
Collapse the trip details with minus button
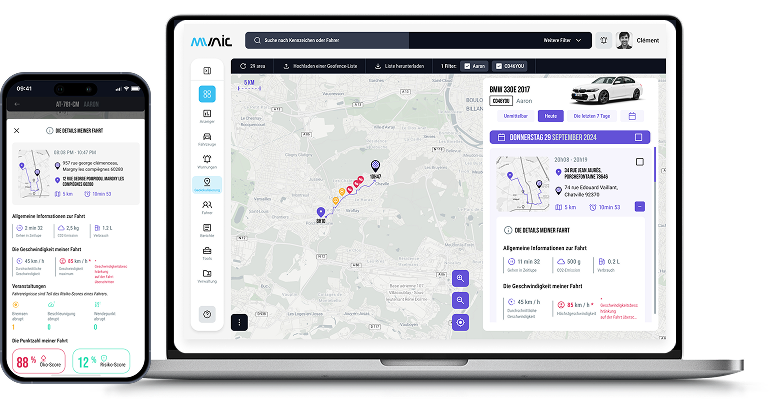[x=639, y=207]
